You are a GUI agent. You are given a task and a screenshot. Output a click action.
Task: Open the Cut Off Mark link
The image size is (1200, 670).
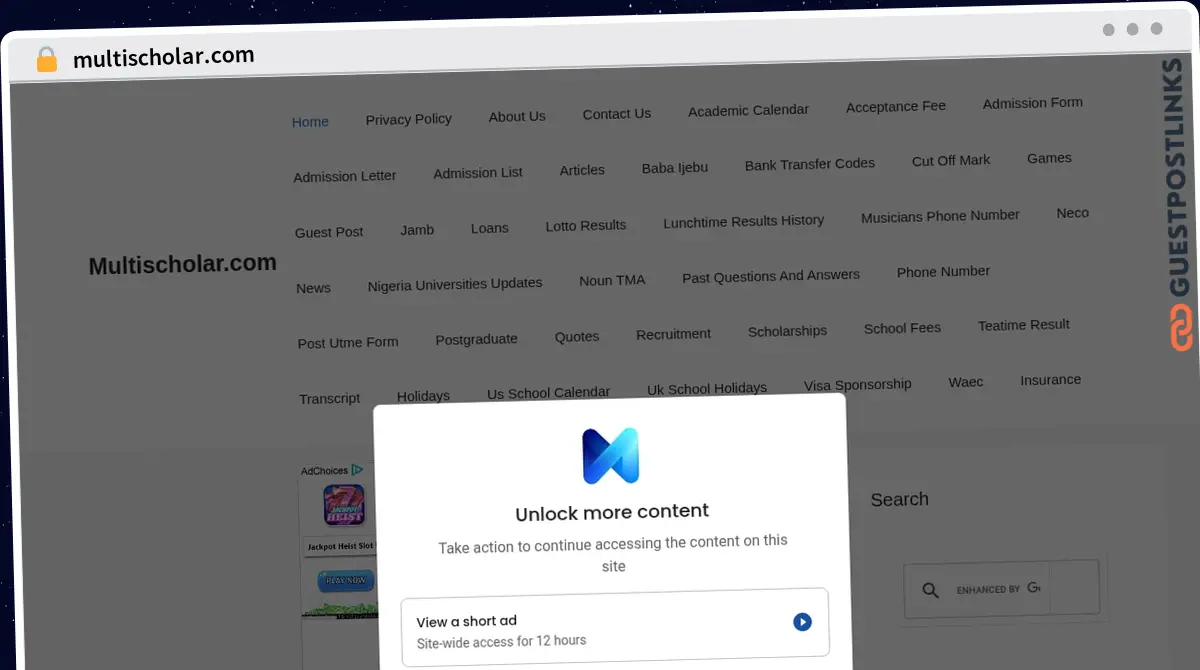point(950,160)
